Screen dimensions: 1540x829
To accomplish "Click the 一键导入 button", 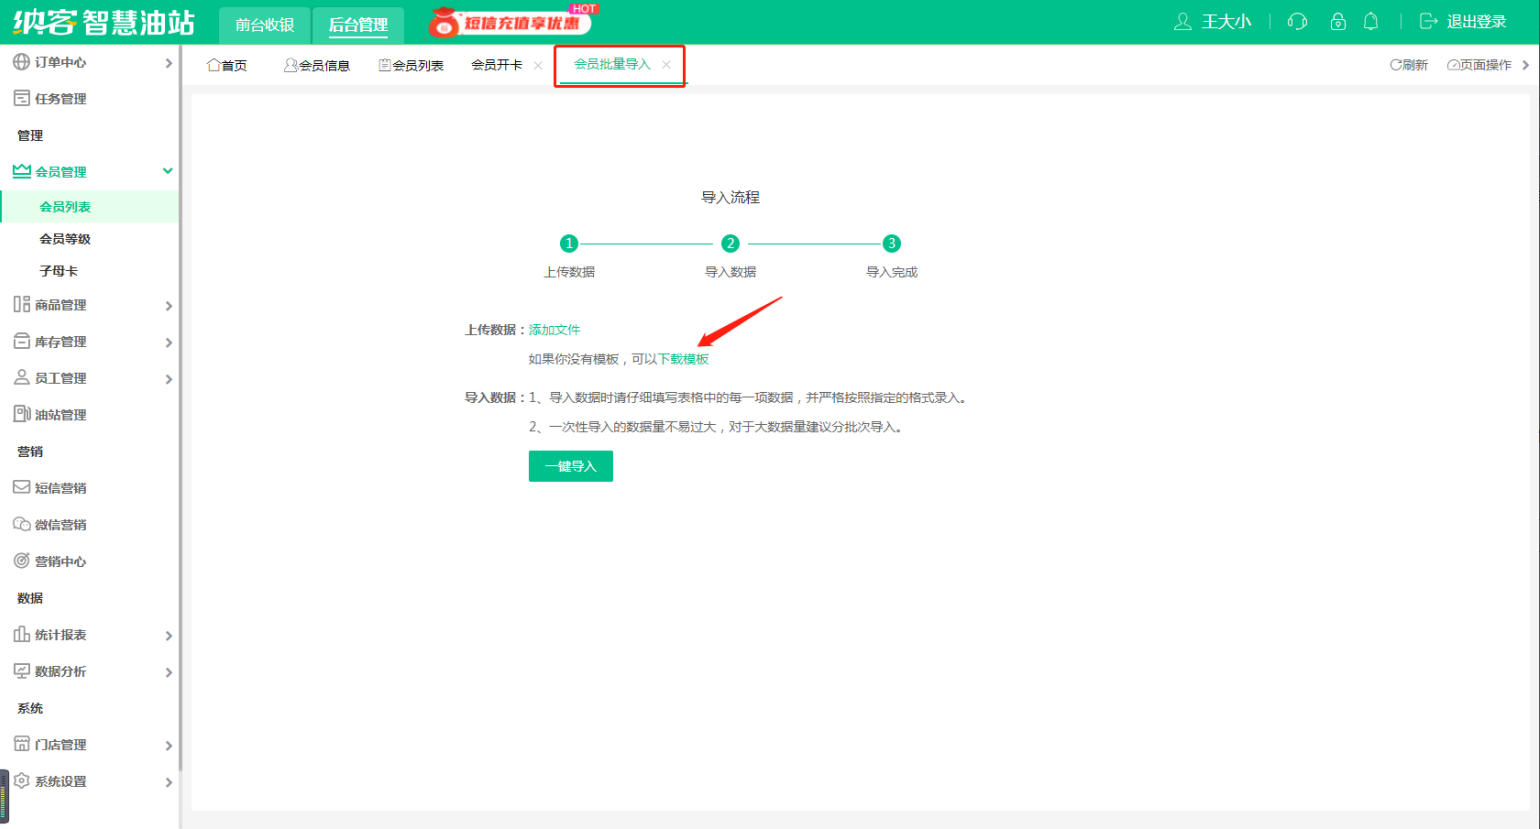I will pyautogui.click(x=570, y=466).
